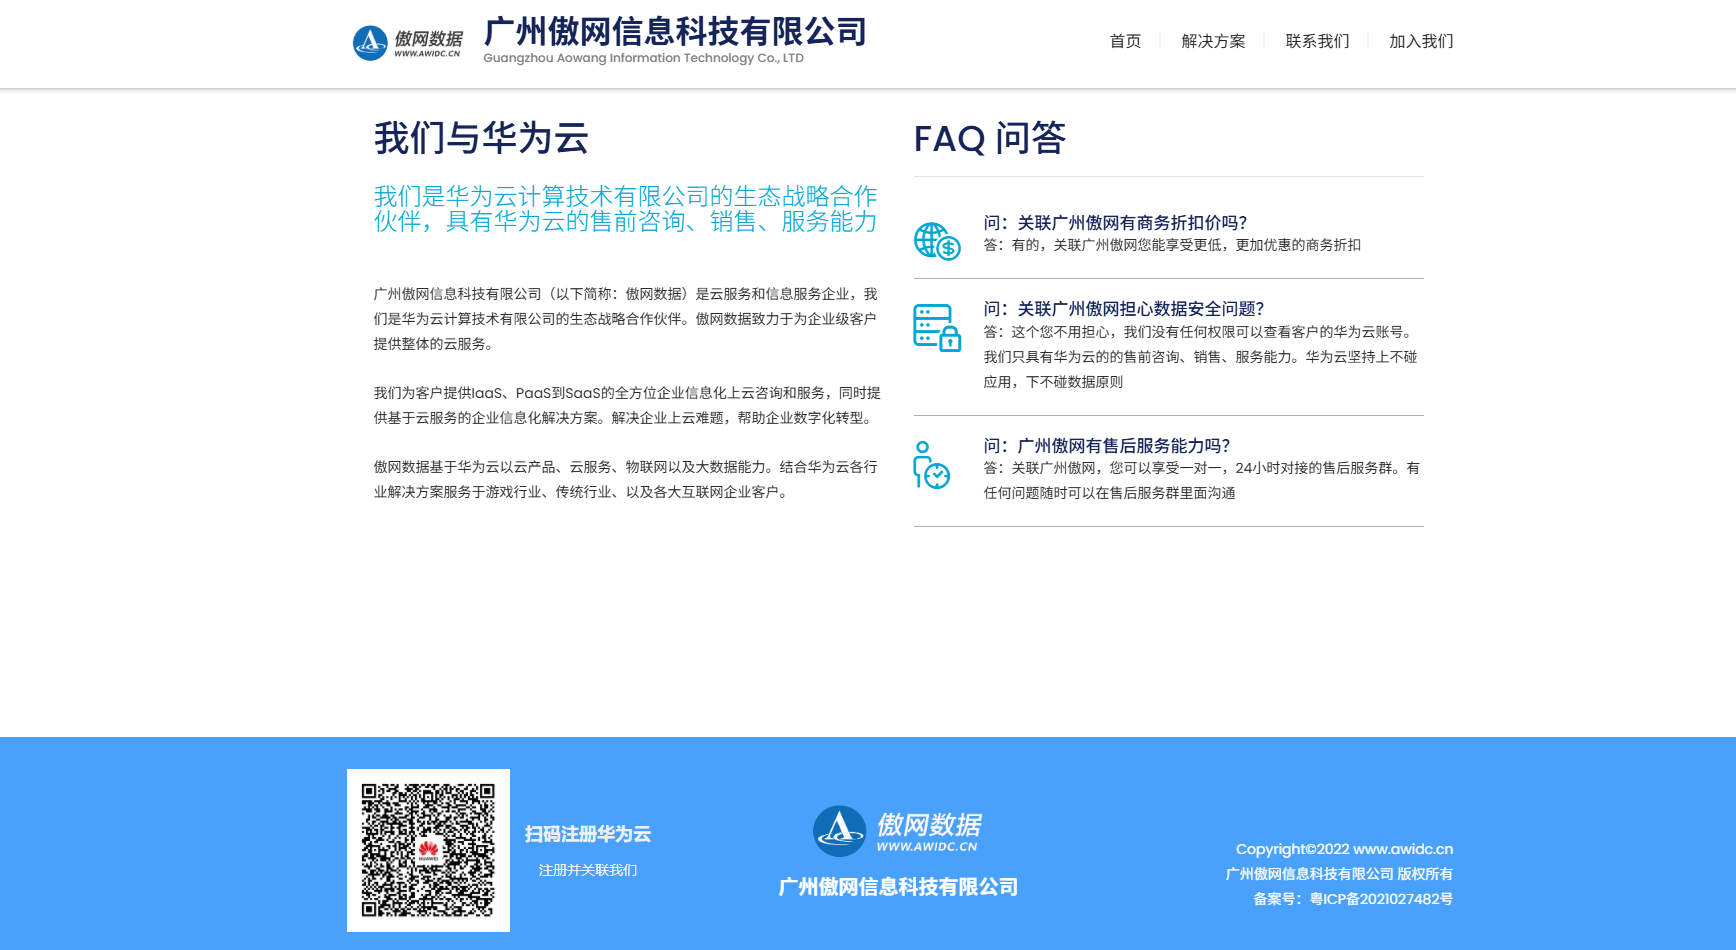Screen dimensions: 1736x950
Task: Open the 解决方案 menu item
Action: pos(1213,41)
